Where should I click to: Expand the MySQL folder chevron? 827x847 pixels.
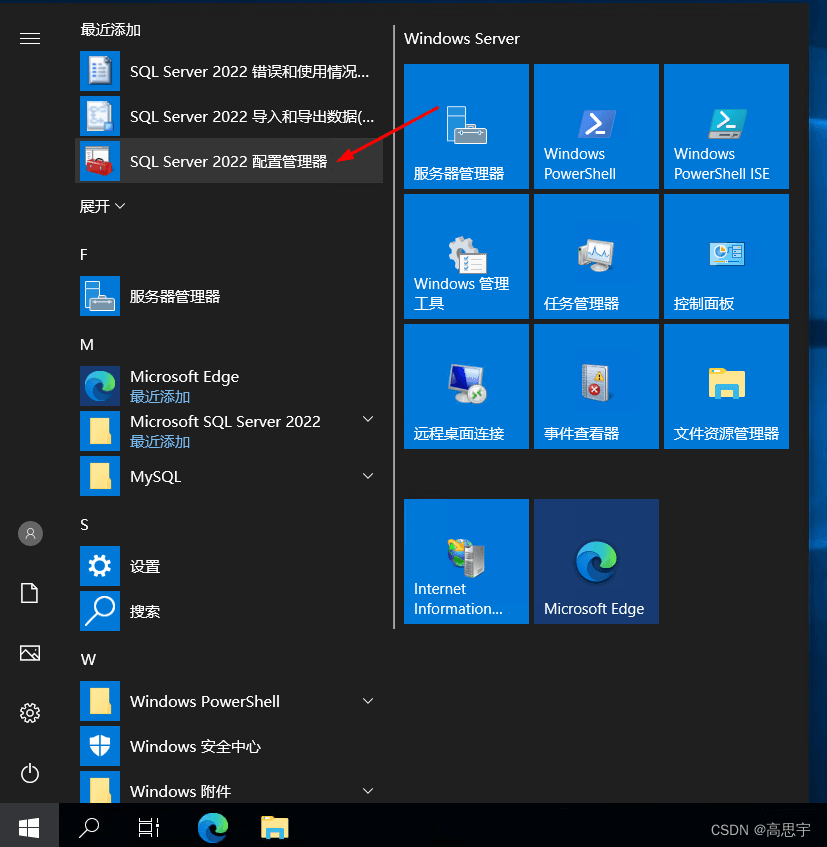(x=368, y=476)
